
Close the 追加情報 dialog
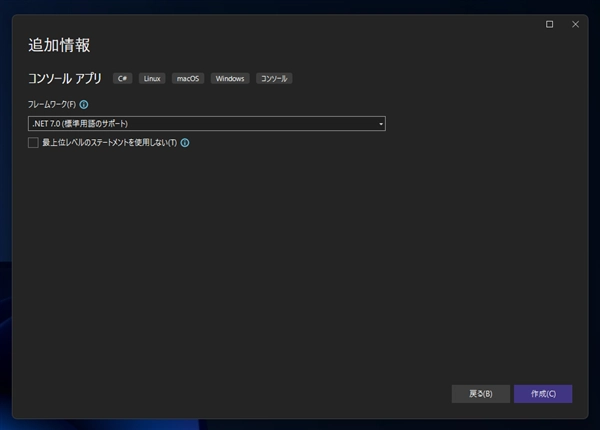tap(576, 24)
